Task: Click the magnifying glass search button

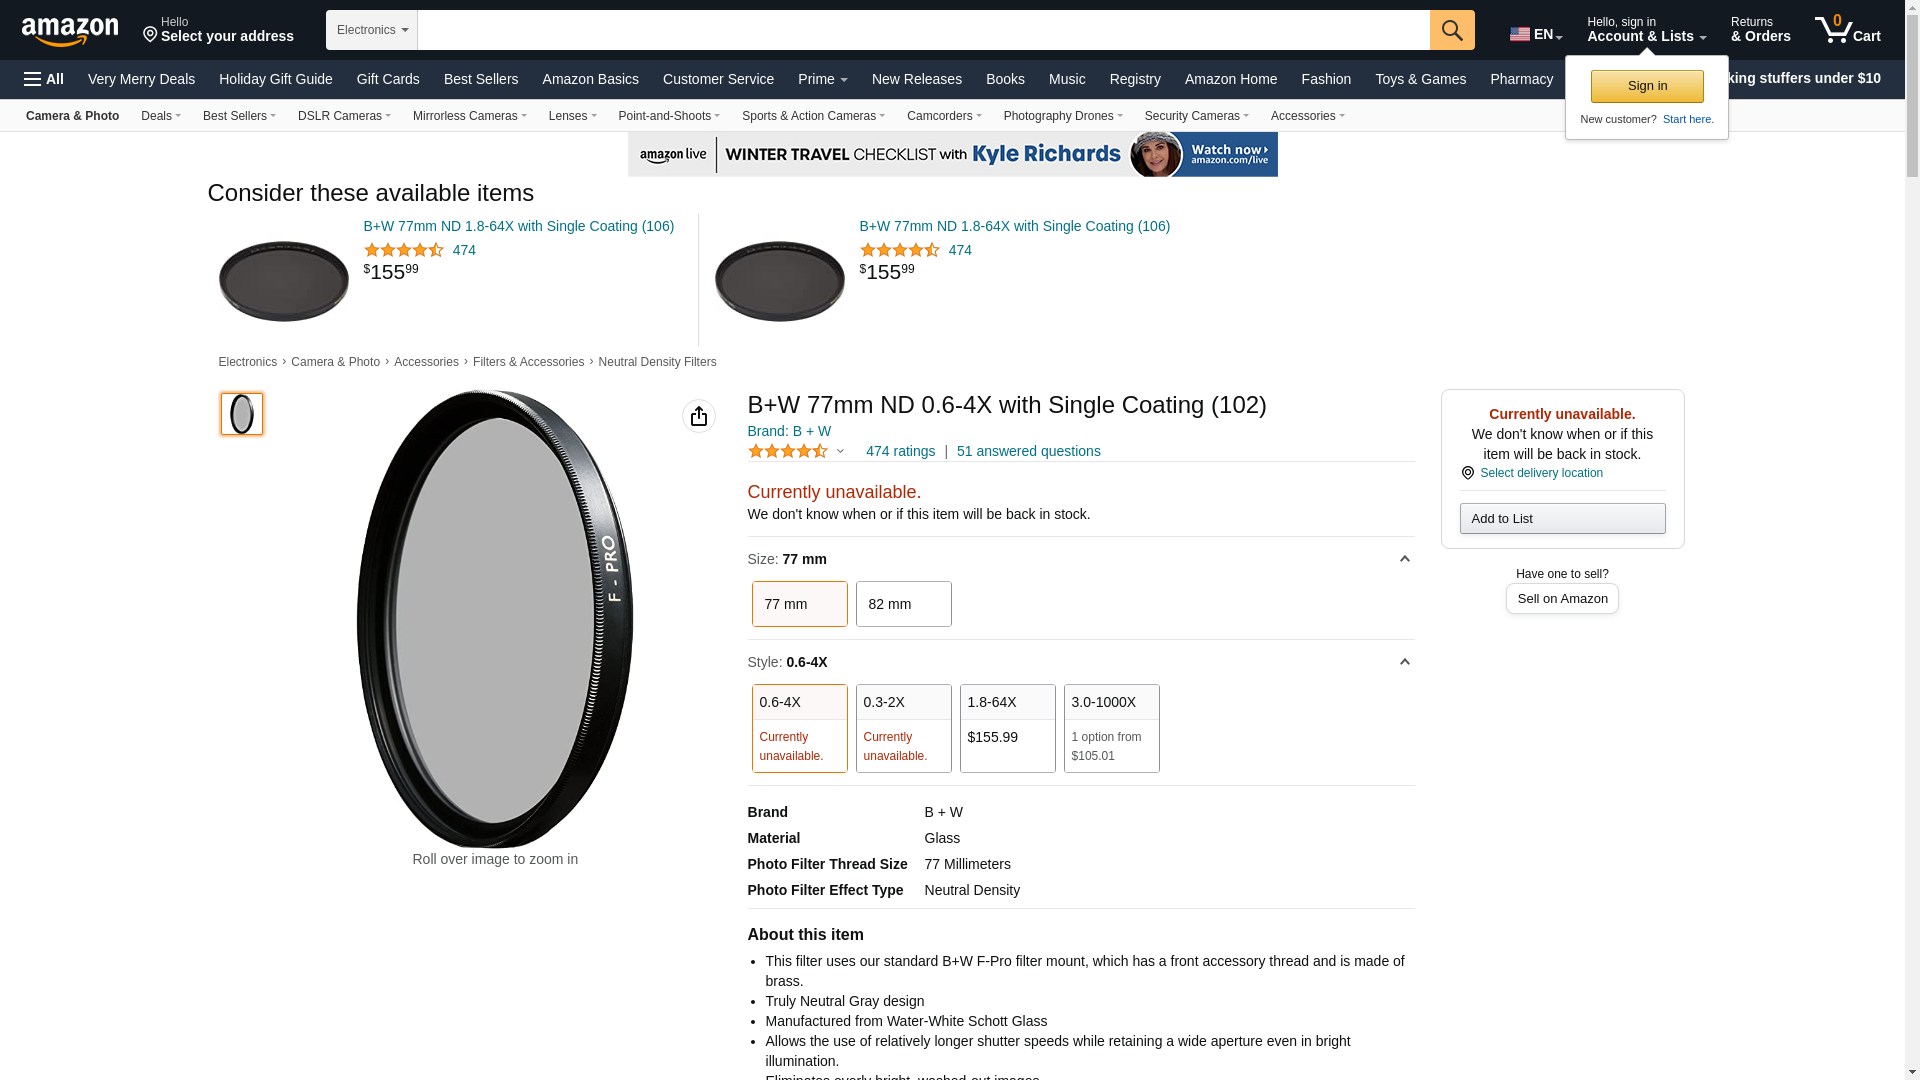Action: coord(1452,30)
